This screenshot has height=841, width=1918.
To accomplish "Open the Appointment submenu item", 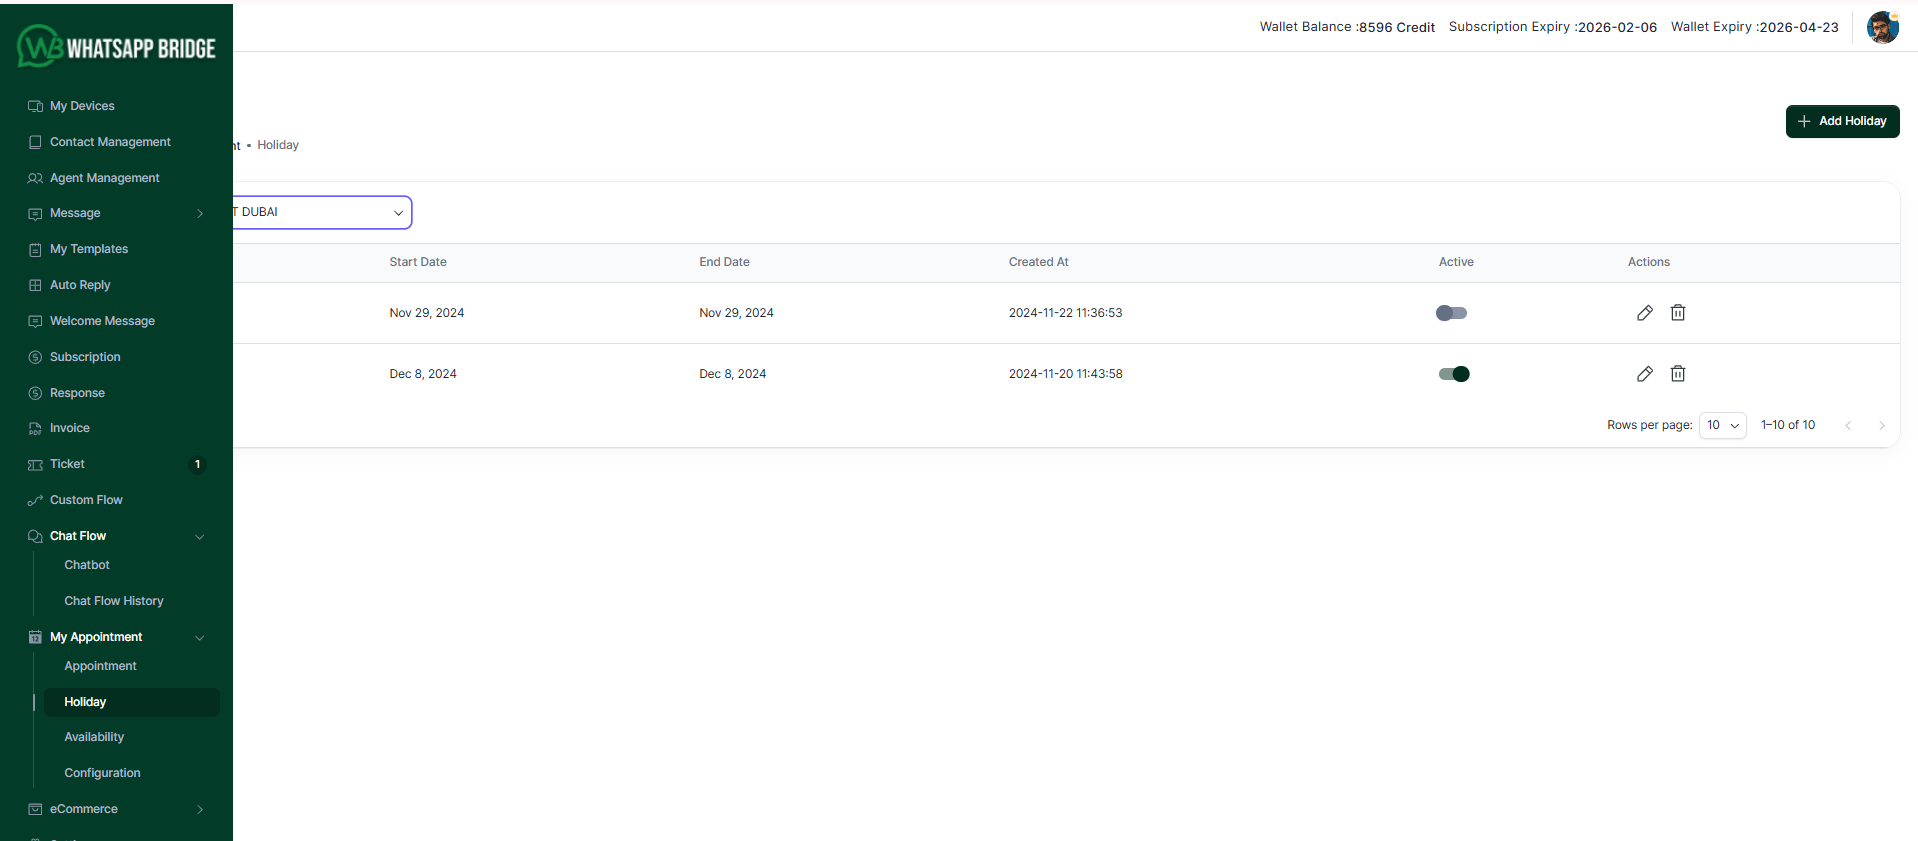I will coord(100,666).
